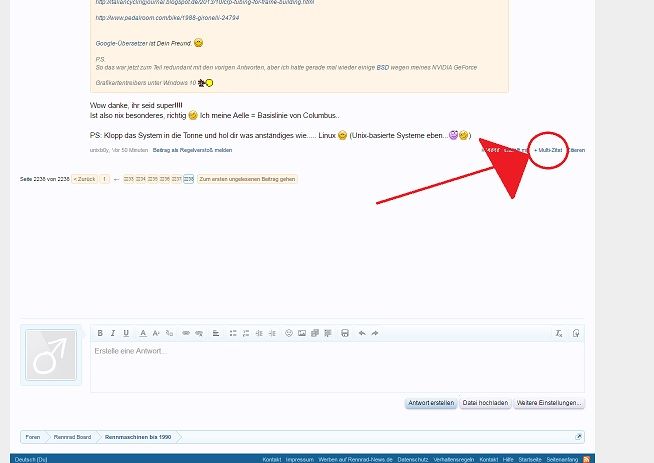Open the text color picker
Screen dimensions: 654x463
tap(143, 333)
